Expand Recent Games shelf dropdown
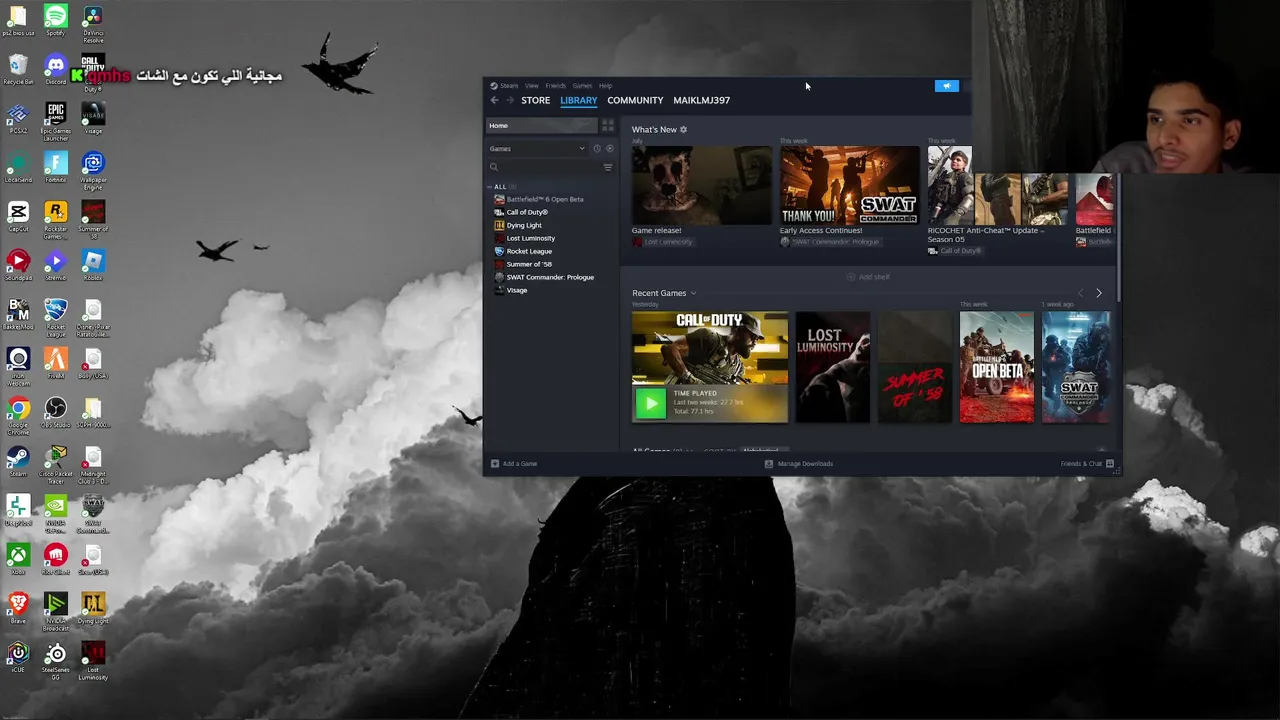1280x720 pixels. tap(693, 293)
